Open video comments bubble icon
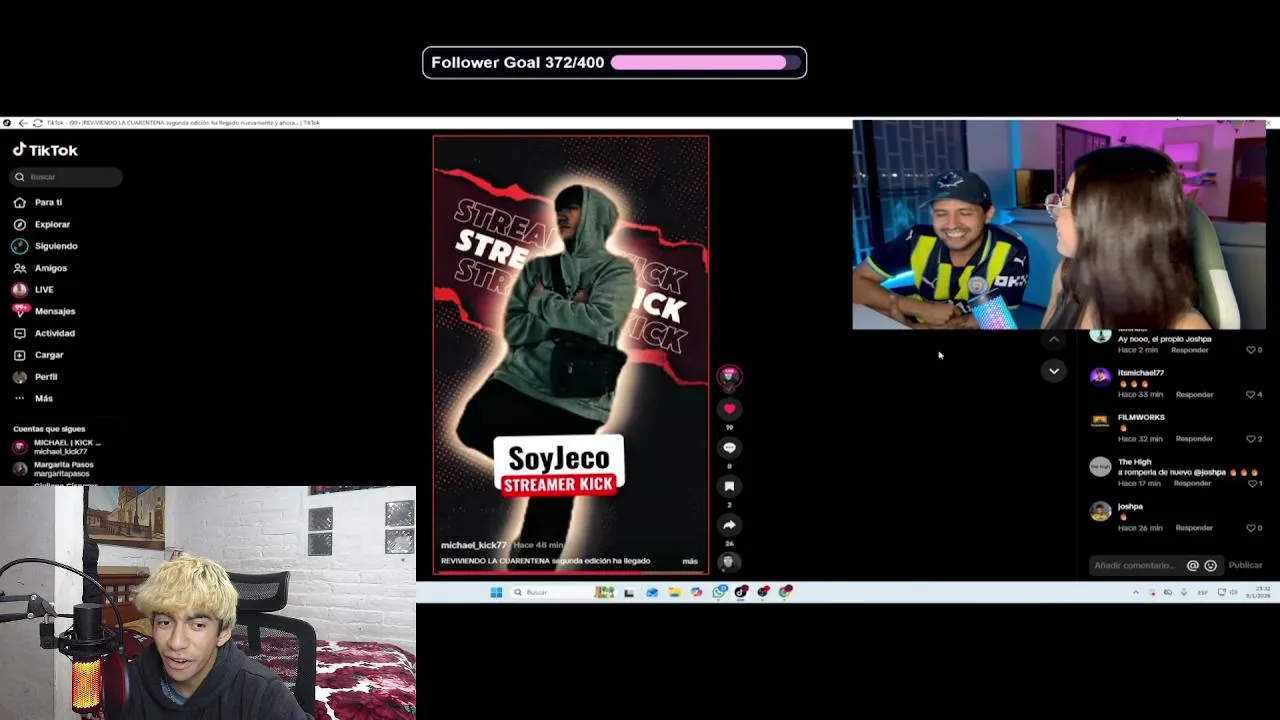 pos(729,447)
